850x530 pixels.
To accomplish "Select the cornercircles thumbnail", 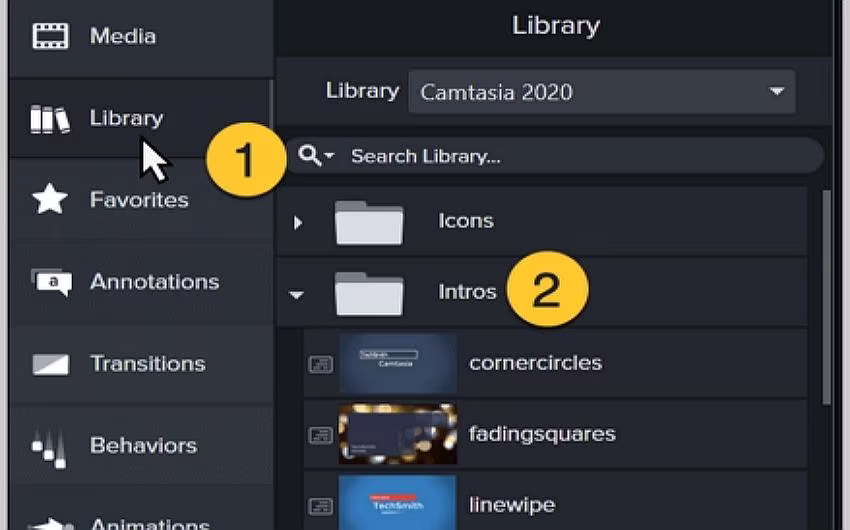I will 398,363.
